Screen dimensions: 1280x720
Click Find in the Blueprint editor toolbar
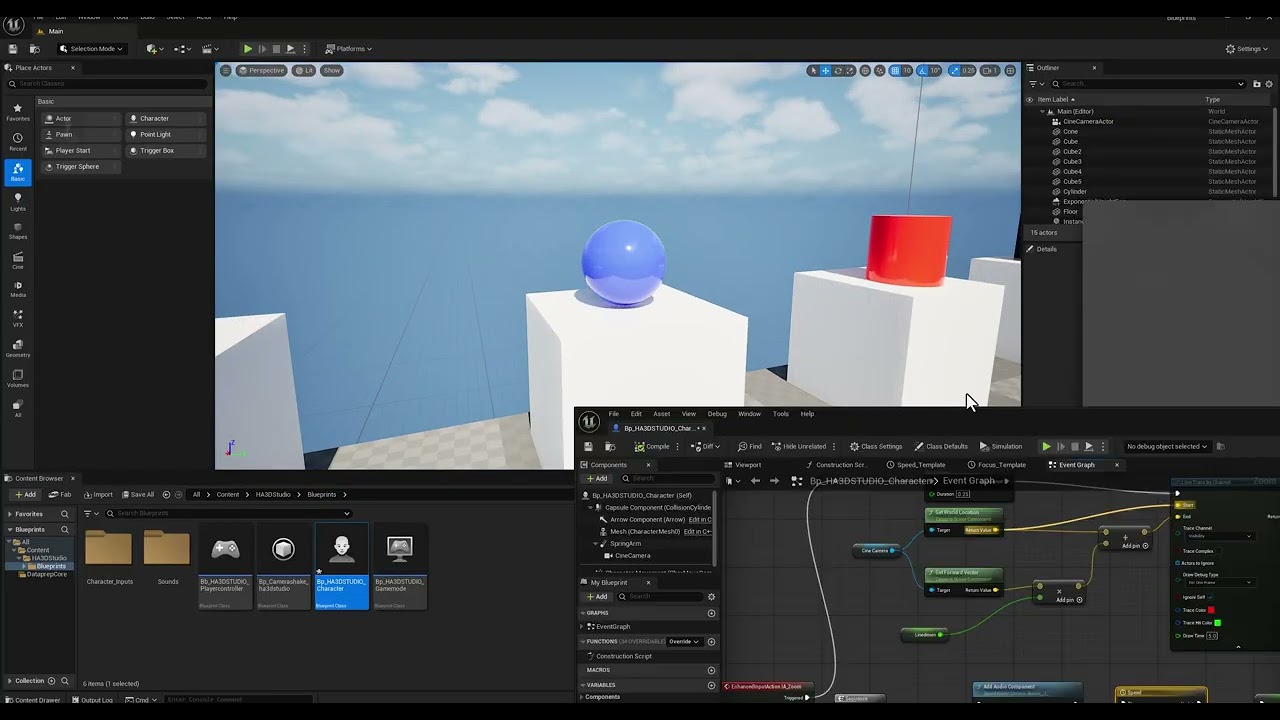coord(750,447)
